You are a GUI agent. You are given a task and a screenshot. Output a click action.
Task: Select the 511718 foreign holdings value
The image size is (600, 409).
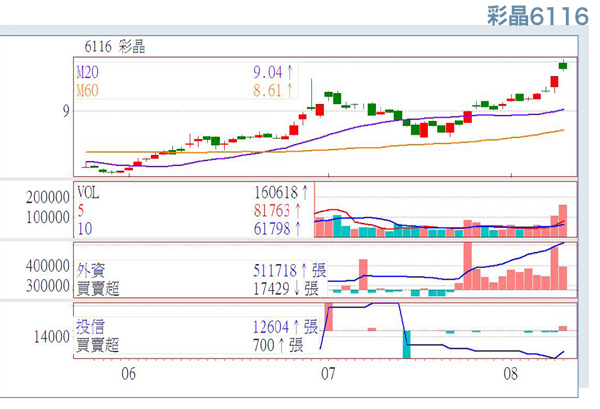point(277,269)
